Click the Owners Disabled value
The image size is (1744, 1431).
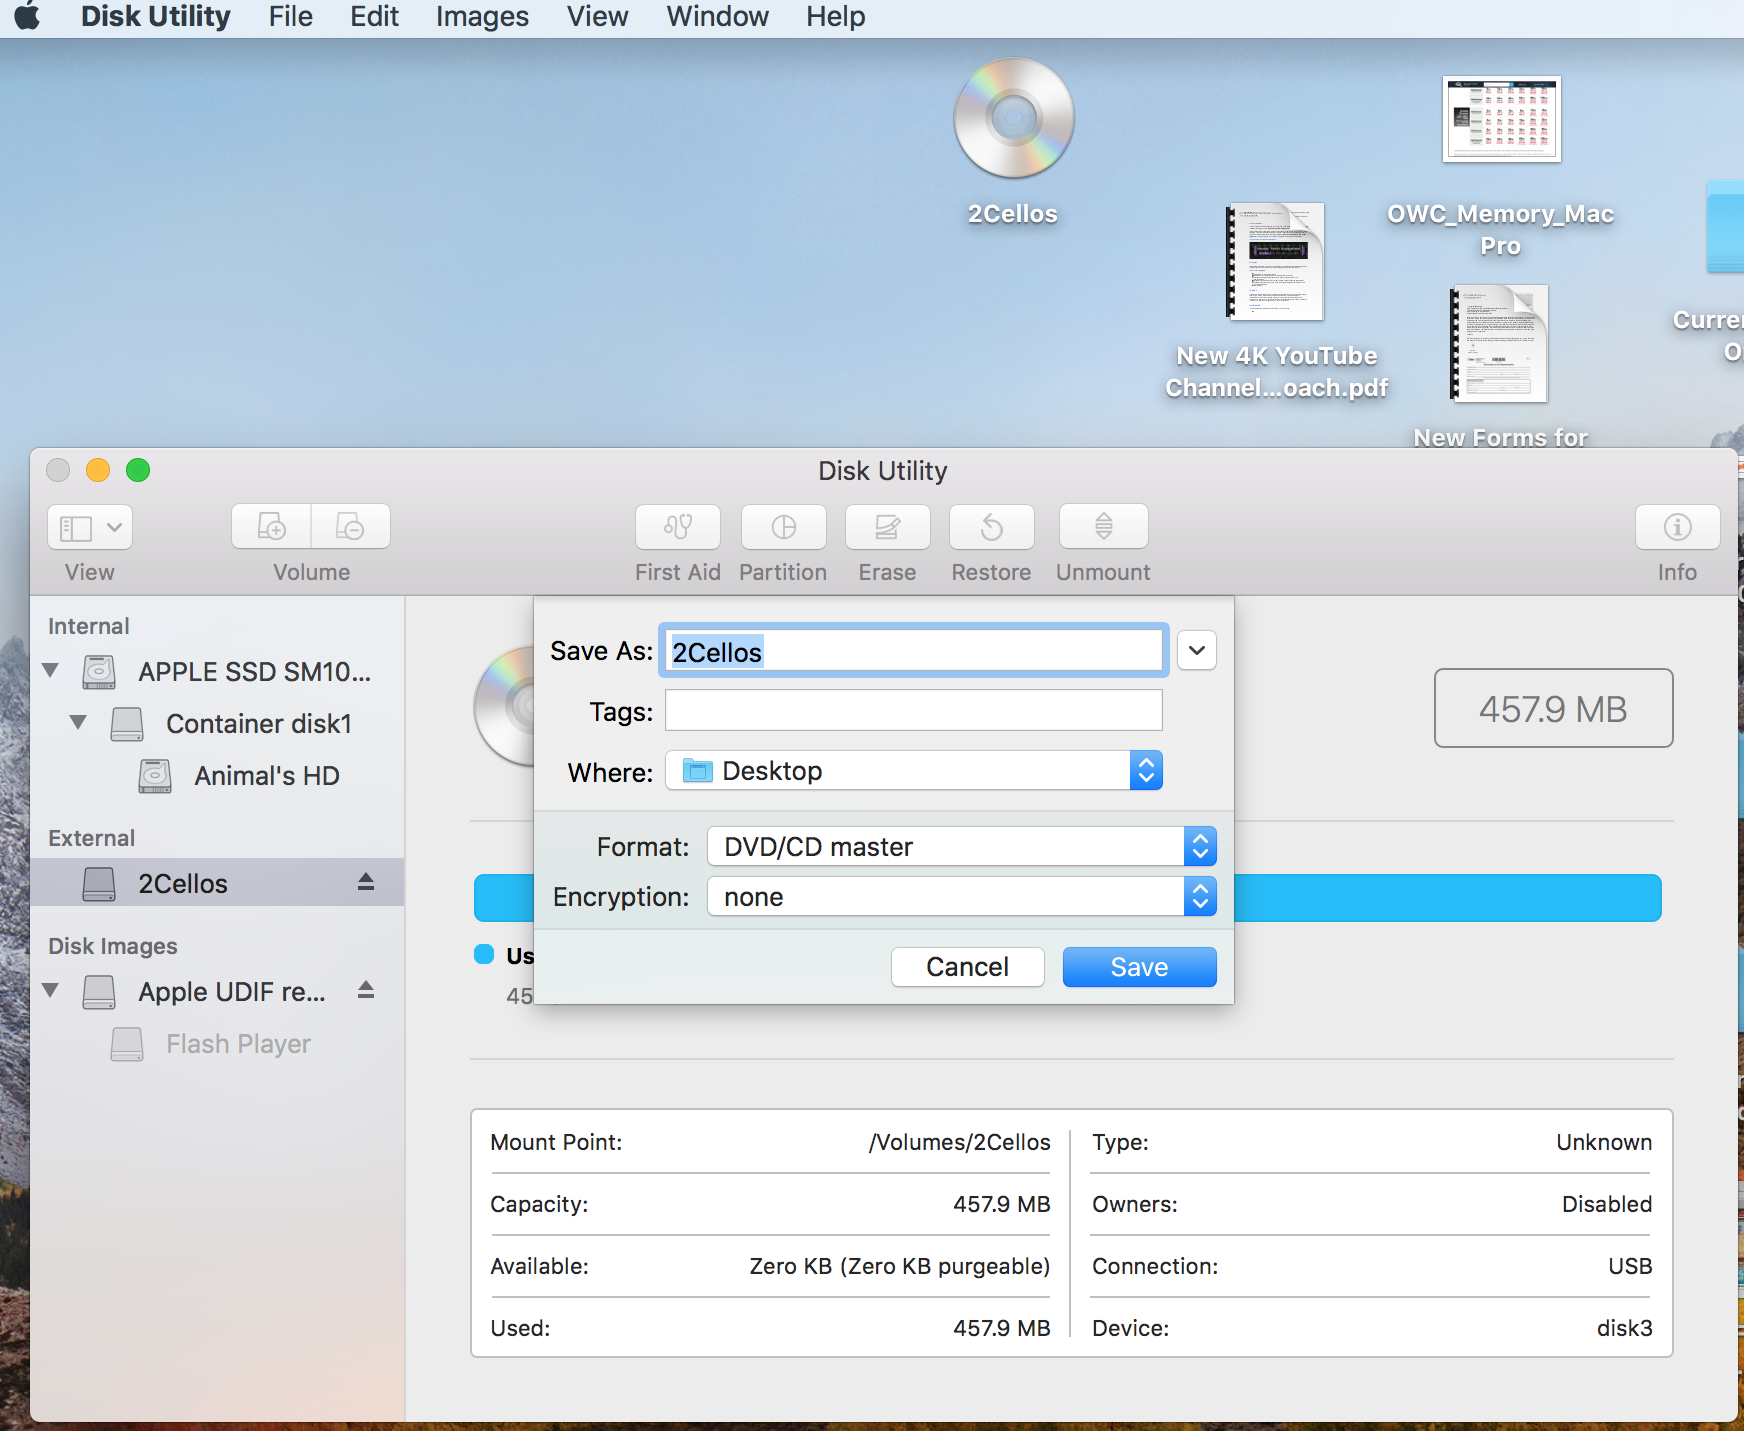pos(1607,1204)
